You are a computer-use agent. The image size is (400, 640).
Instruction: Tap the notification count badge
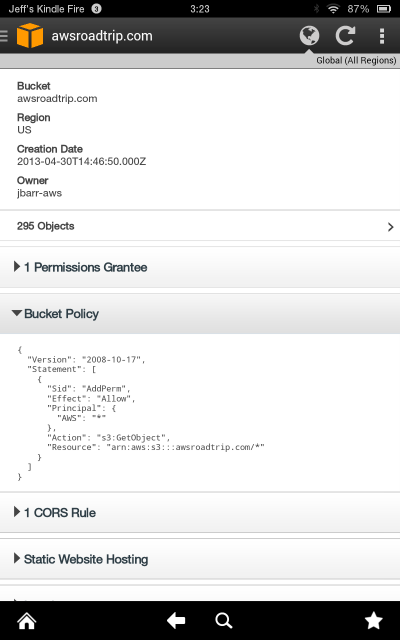click(96, 9)
